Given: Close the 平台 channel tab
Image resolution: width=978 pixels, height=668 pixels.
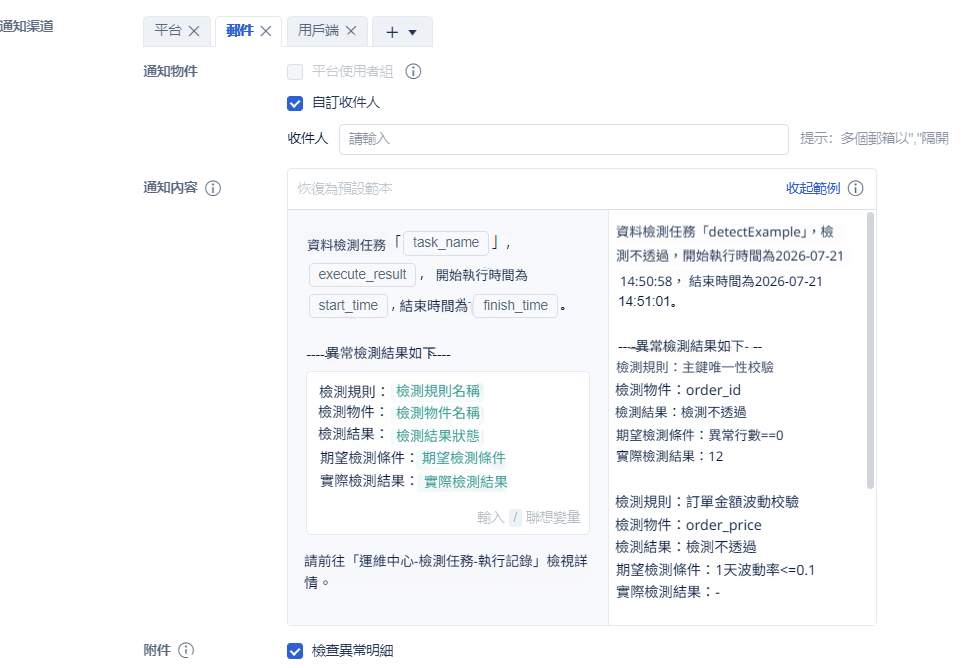Looking at the screenshot, I should [x=194, y=31].
